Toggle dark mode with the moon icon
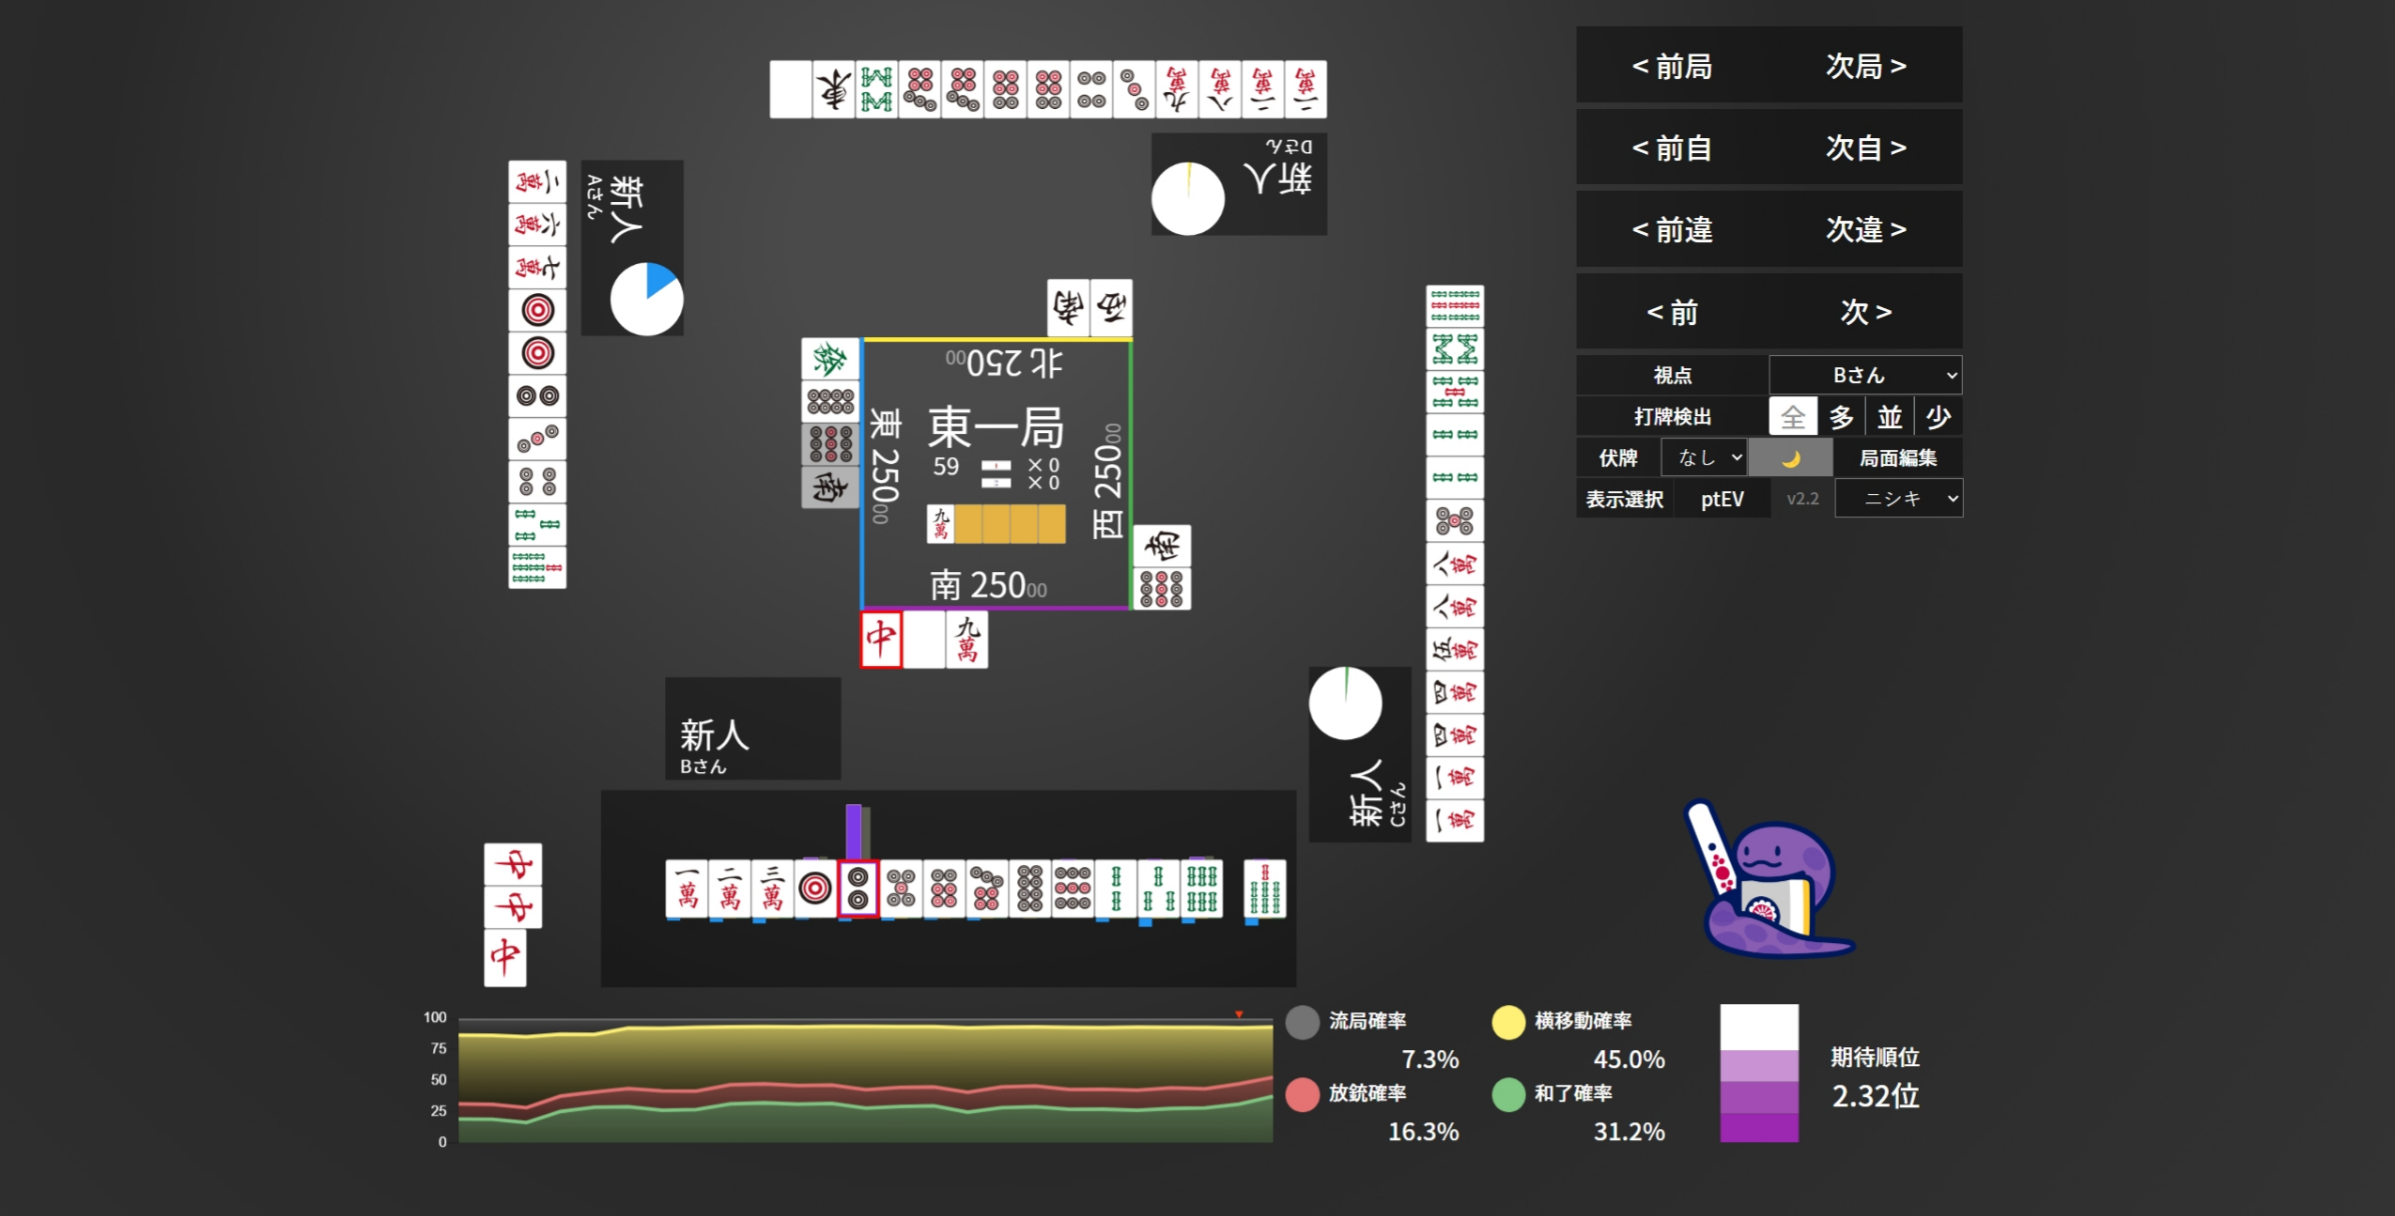 coord(1790,458)
